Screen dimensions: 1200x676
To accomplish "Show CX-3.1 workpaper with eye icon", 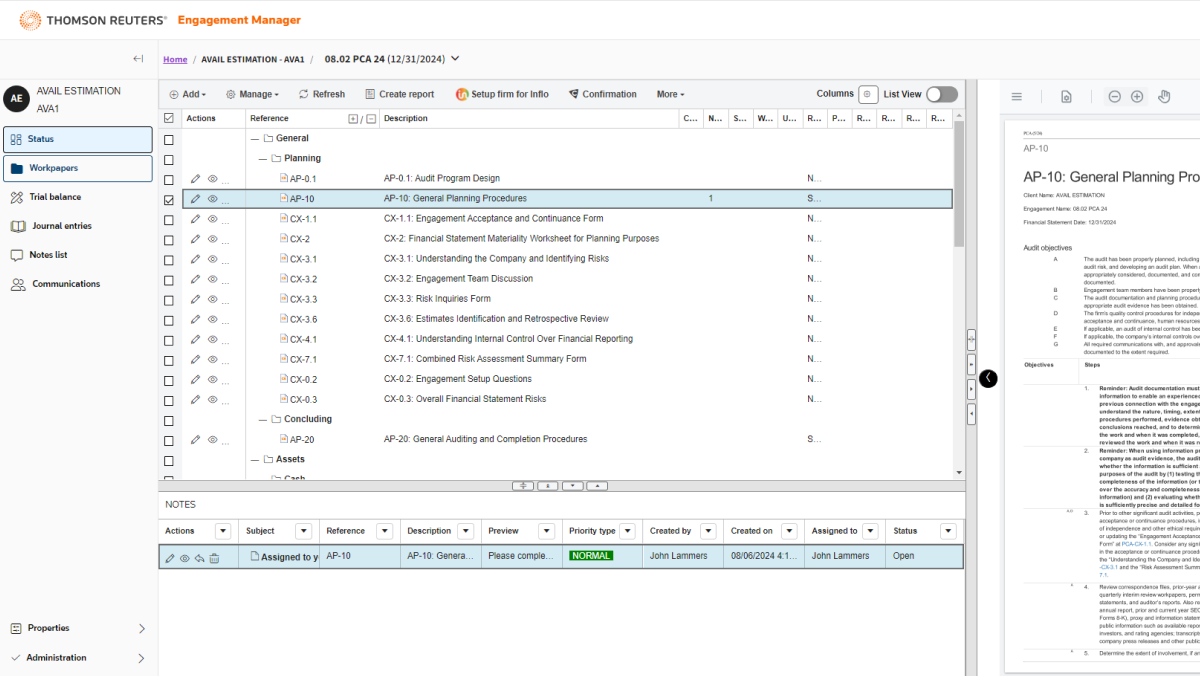I will 212,259.
